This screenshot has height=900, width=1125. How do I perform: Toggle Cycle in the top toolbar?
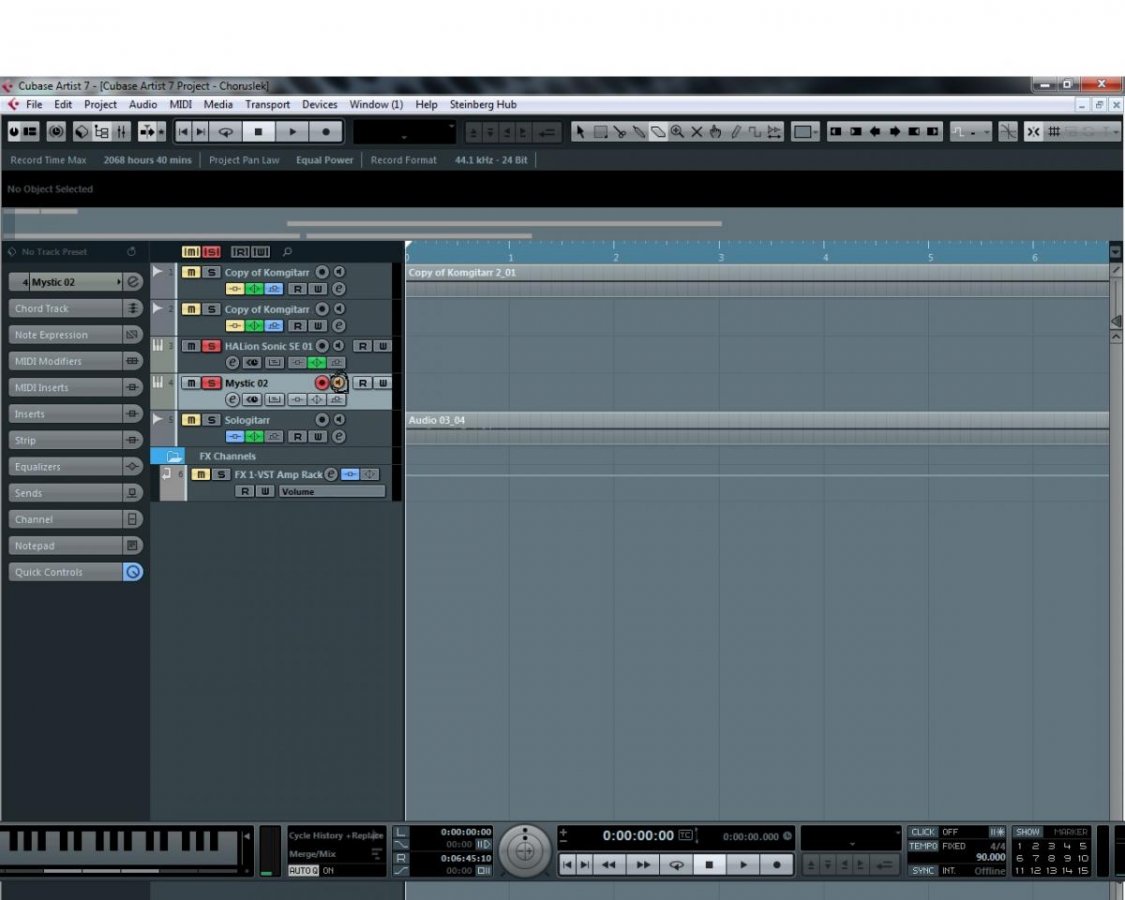[226, 132]
